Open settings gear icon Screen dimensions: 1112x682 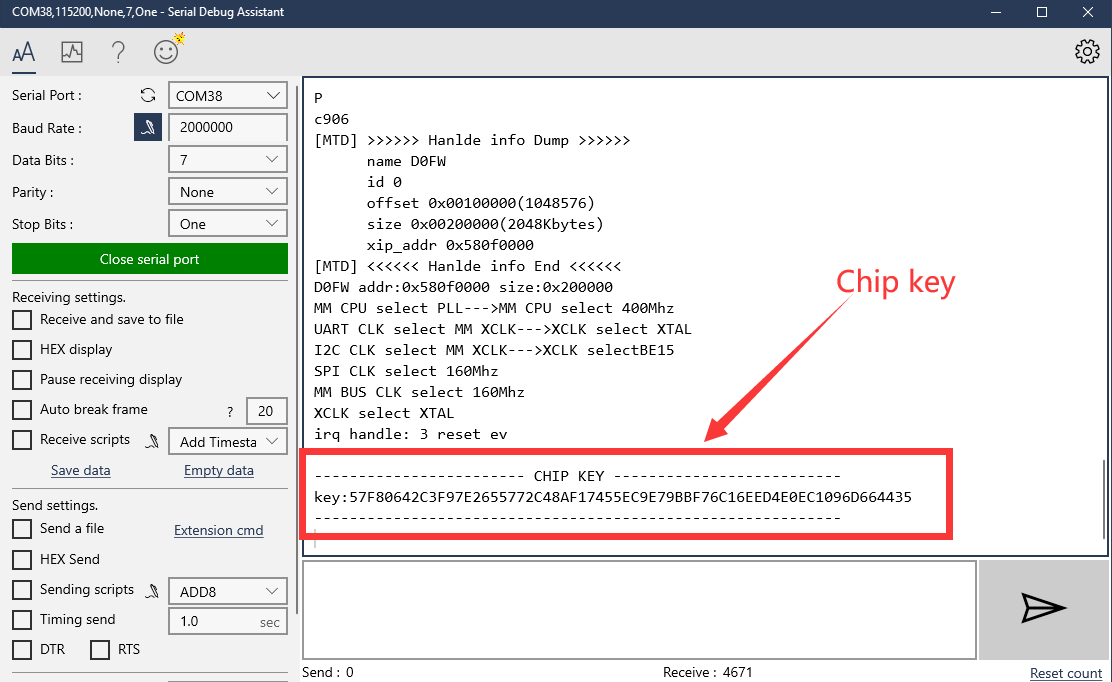click(1087, 51)
